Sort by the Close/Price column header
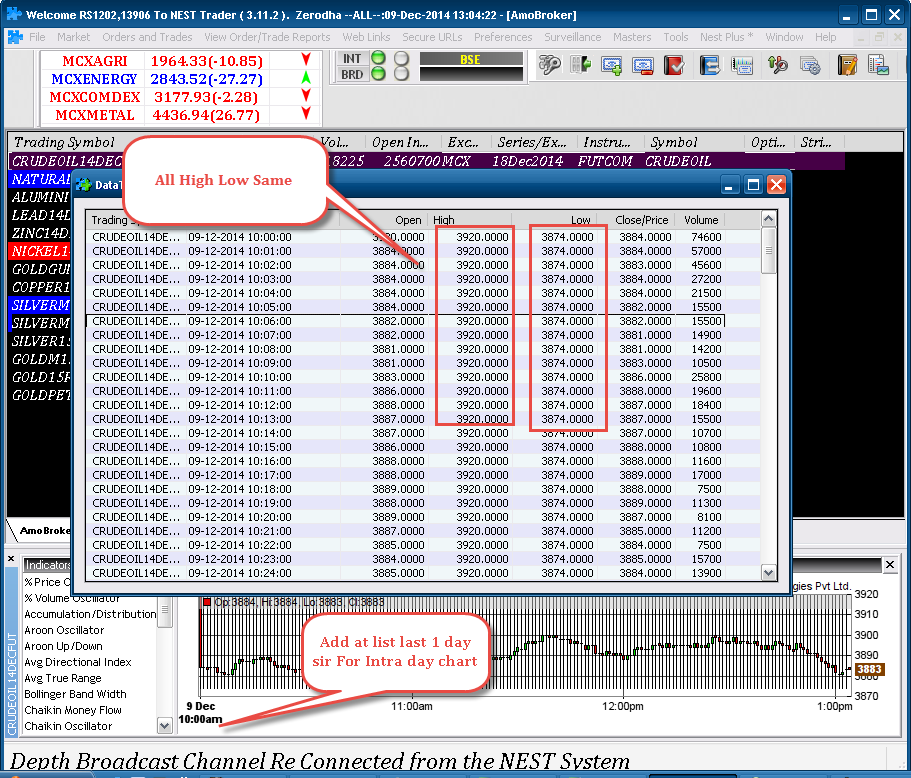Image resolution: width=911 pixels, height=778 pixels. pyautogui.click(x=641, y=220)
